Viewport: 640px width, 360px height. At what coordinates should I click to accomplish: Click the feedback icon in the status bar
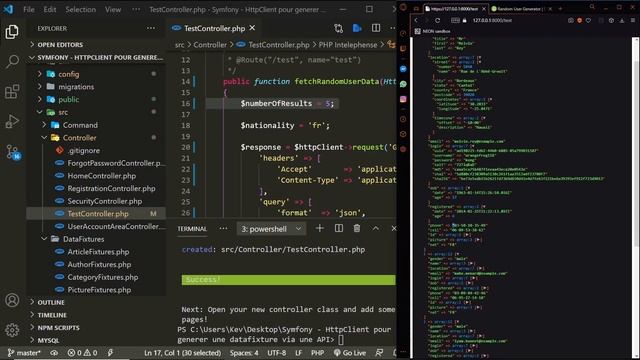pyautogui.click(x=379, y=353)
